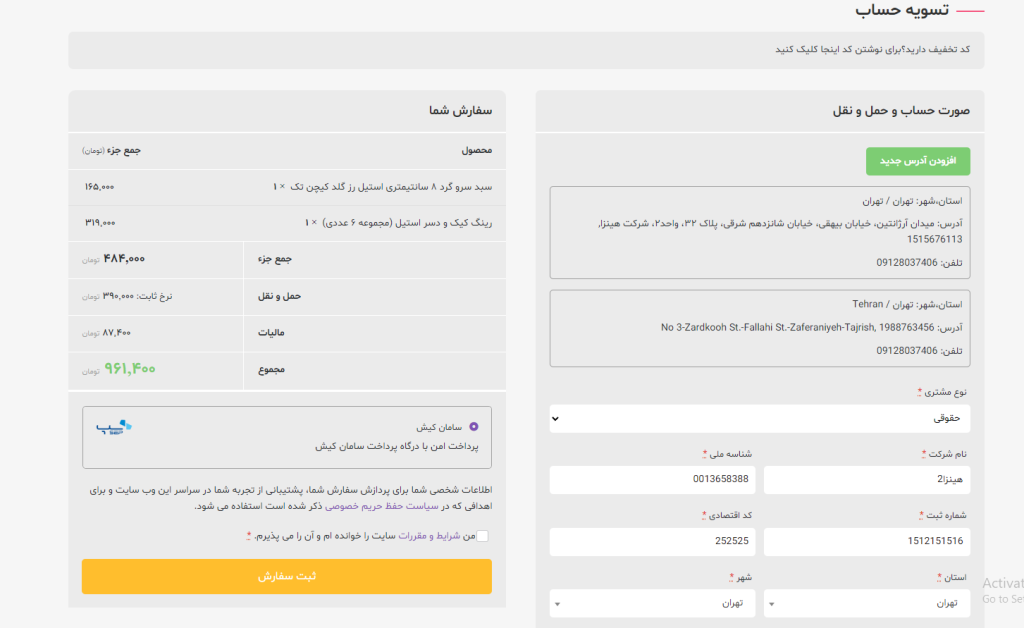Click the national ID field 0013658388
Image resolution: width=1024 pixels, height=628 pixels.
(652, 480)
